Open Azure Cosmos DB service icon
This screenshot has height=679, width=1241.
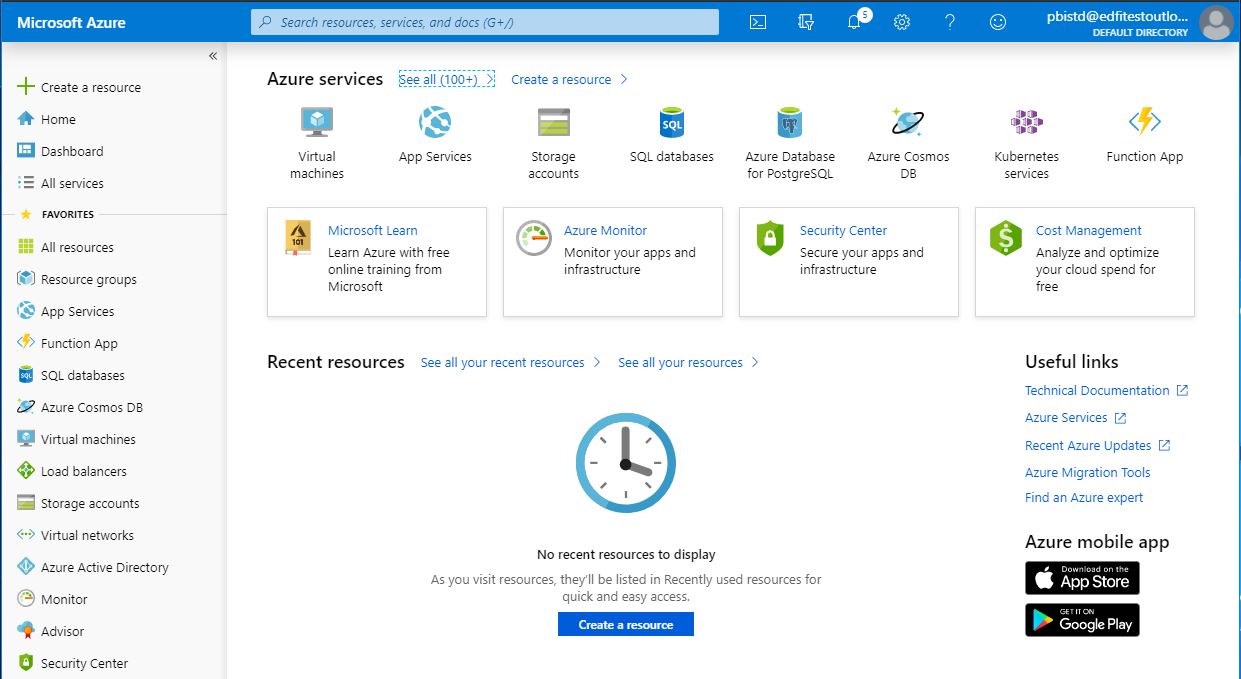[x=908, y=123]
